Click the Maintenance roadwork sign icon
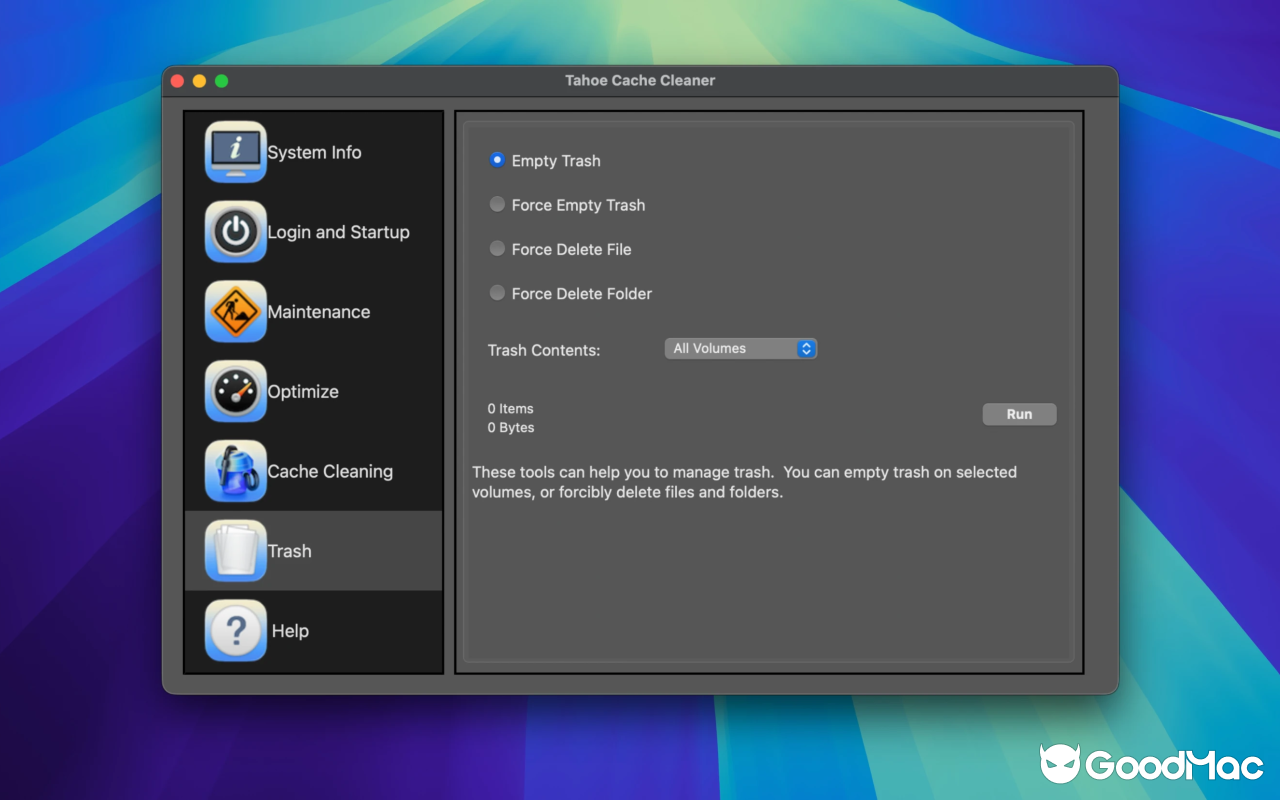This screenshot has height=800, width=1280. coord(235,311)
